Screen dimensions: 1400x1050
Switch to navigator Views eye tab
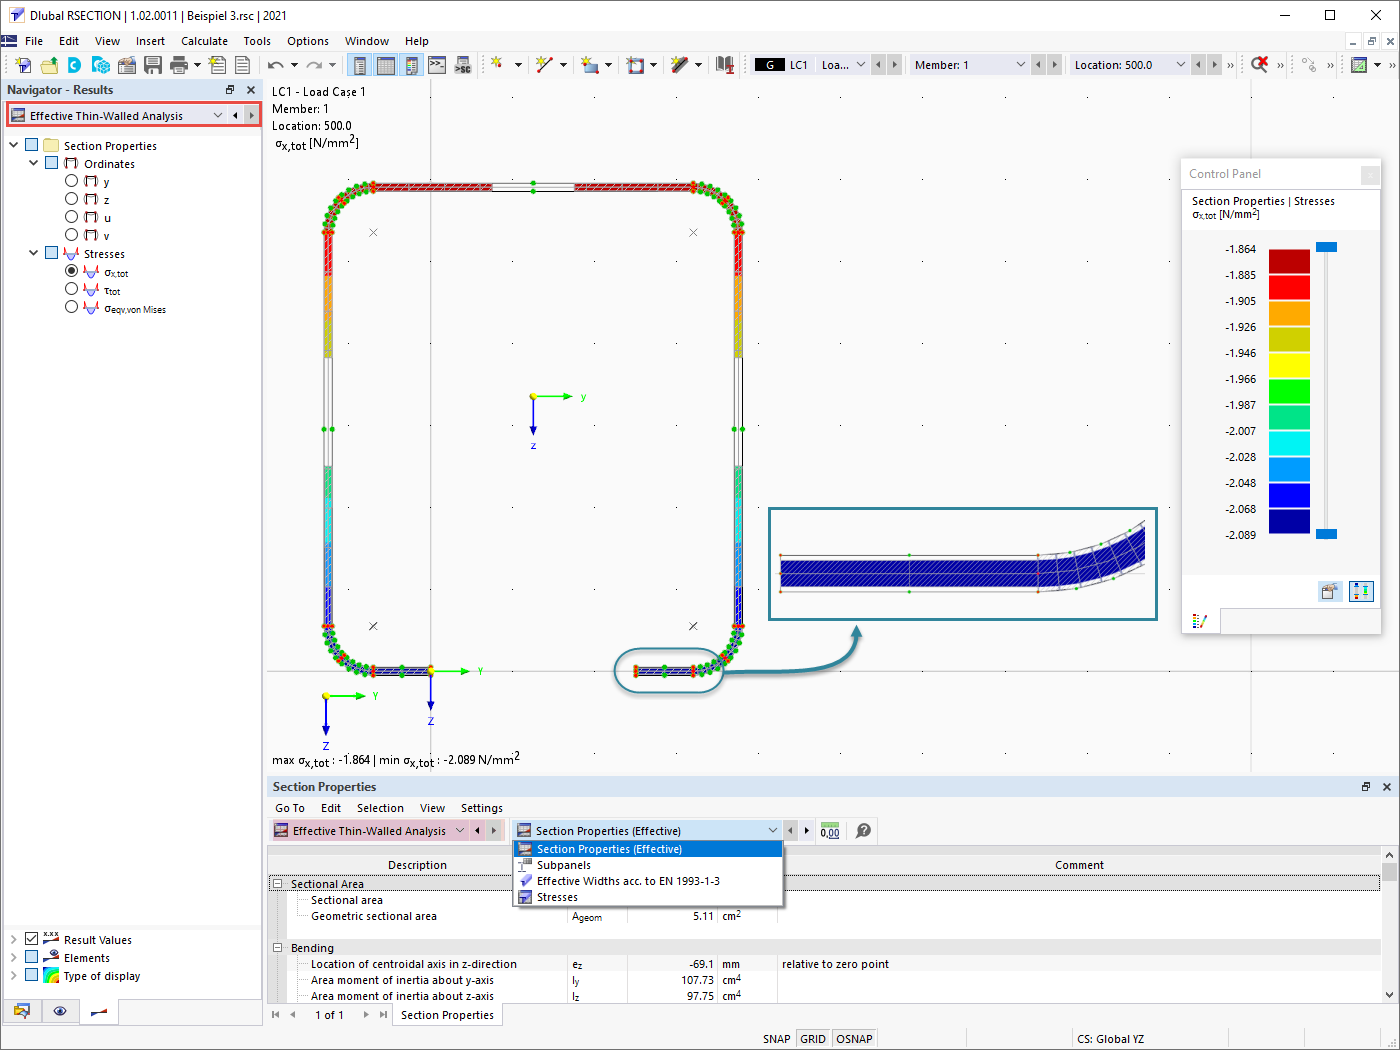pyautogui.click(x=60, y=1011)
